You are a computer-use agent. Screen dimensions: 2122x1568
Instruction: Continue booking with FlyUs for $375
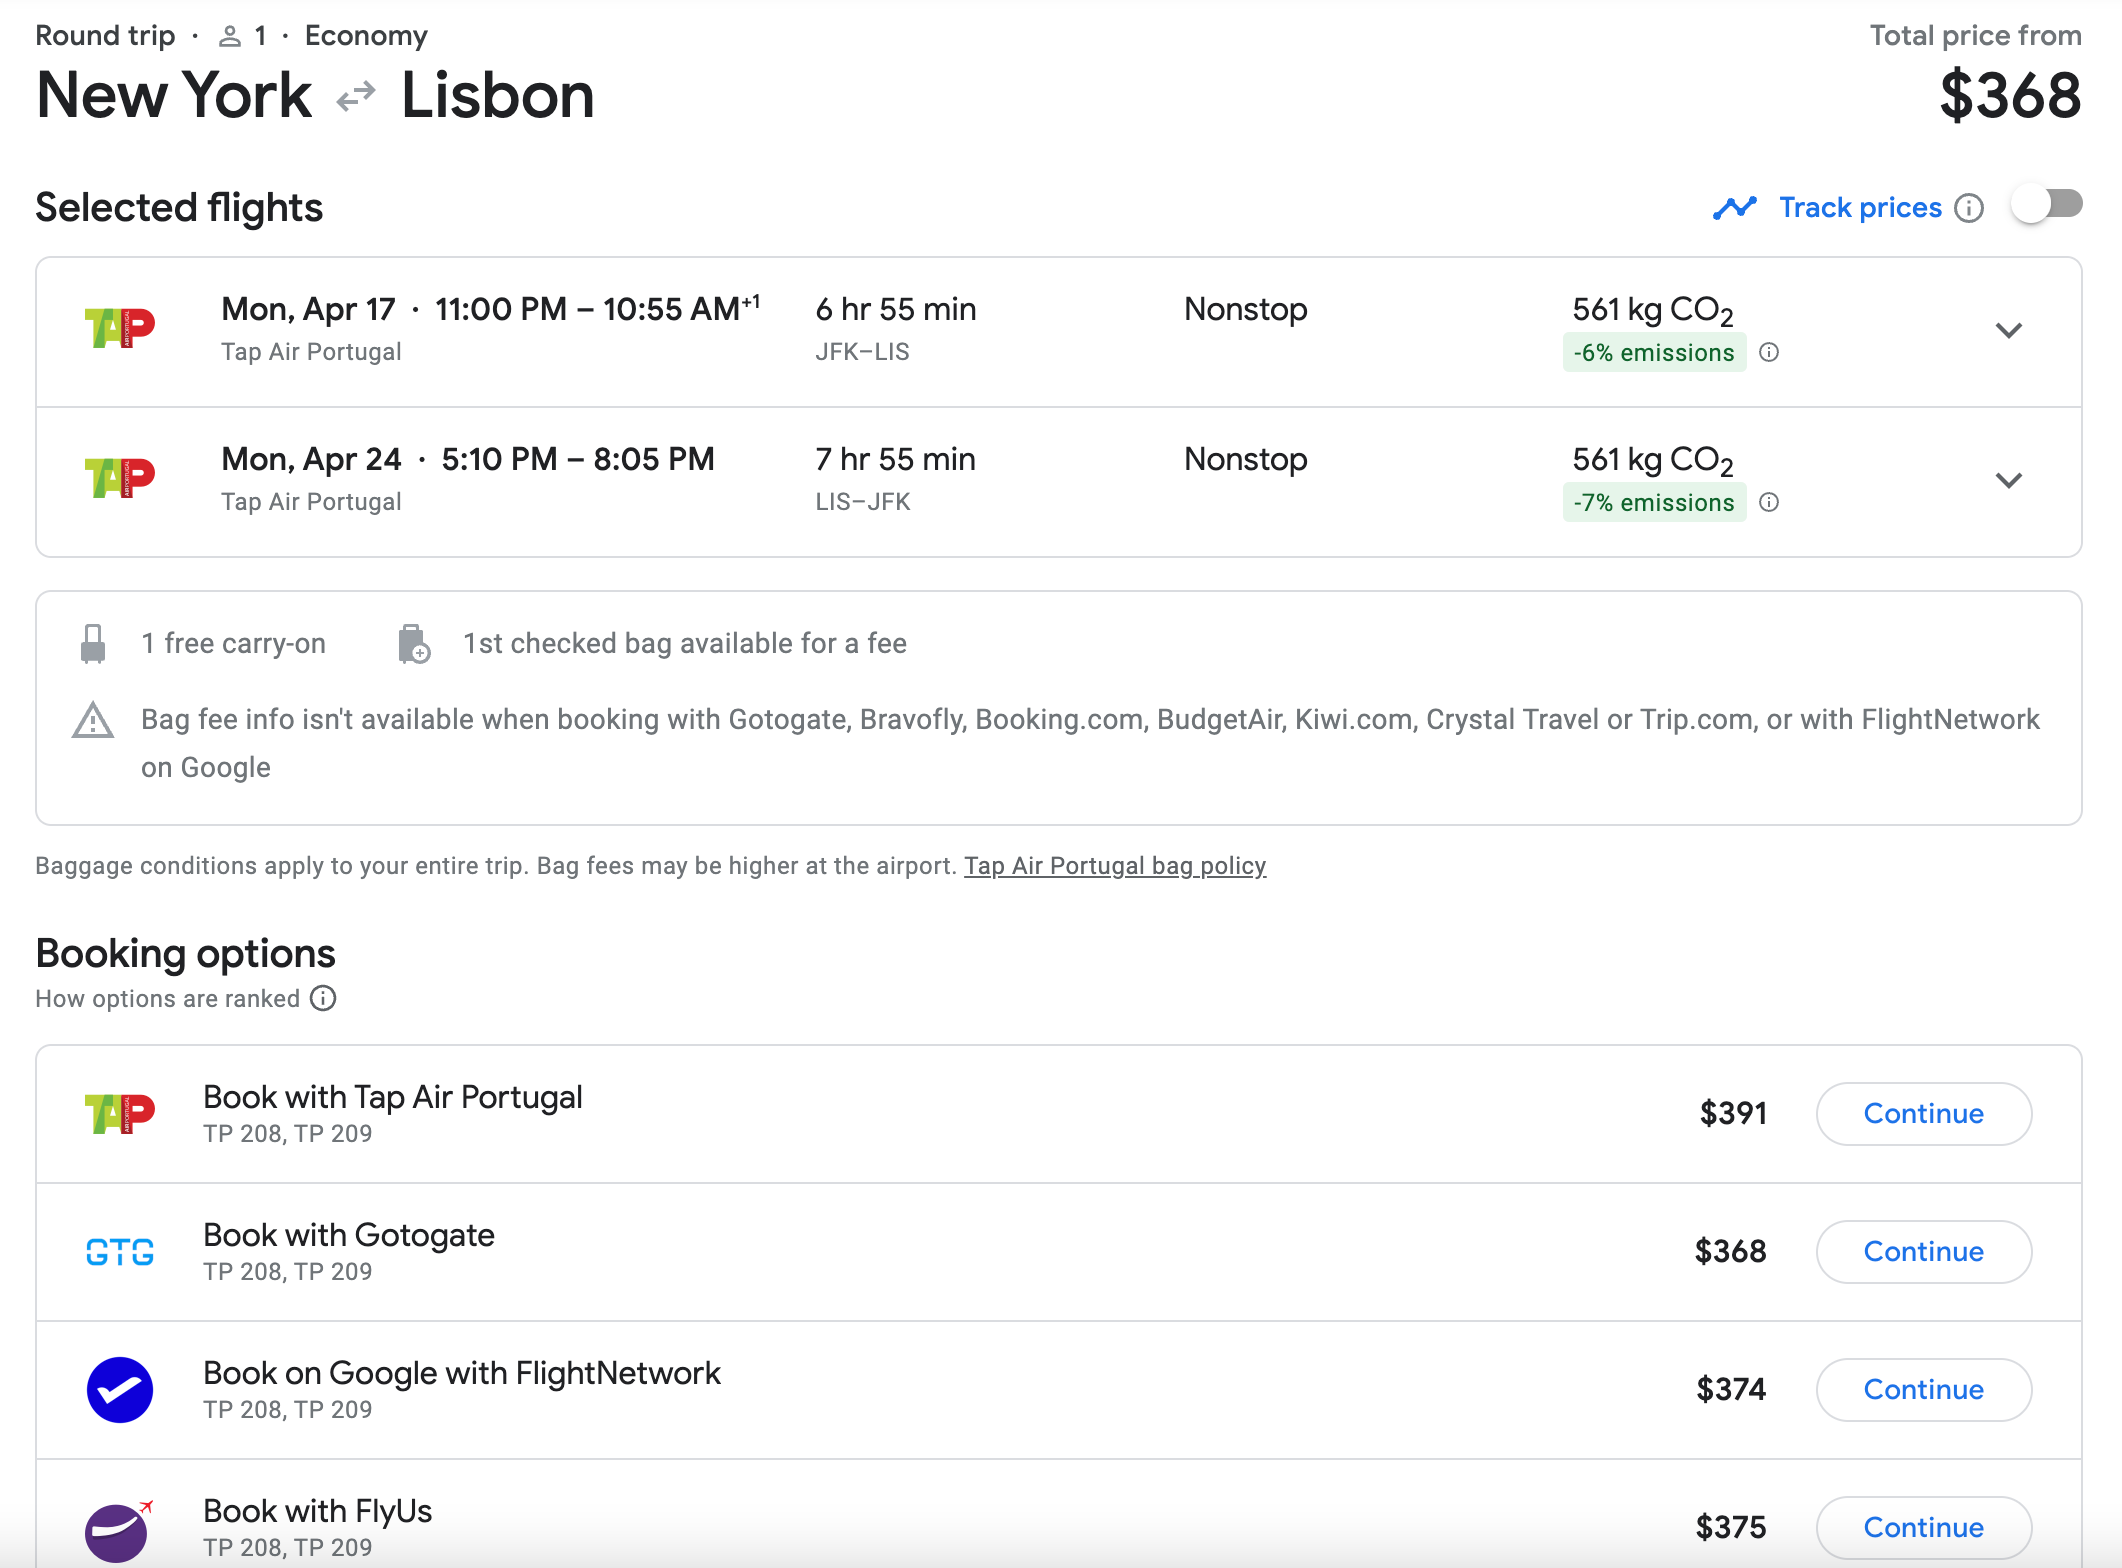1924,1528
